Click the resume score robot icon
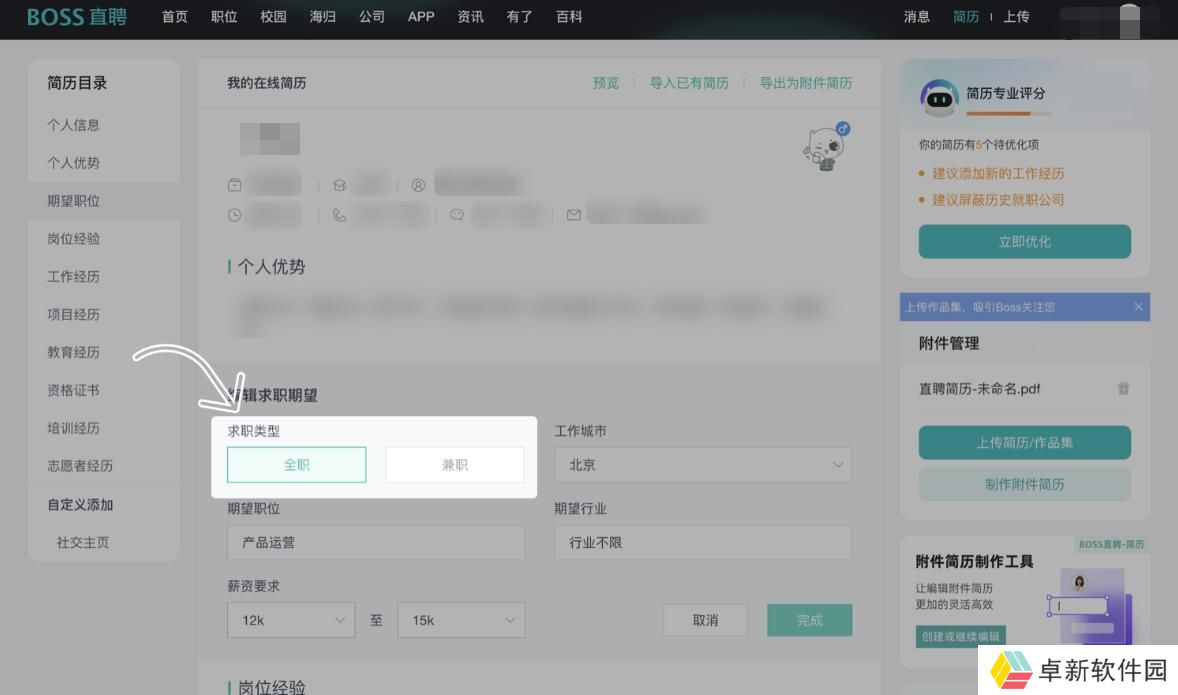Image resolution: width=1178 pixels, height=695 pixels. [939, 98]
